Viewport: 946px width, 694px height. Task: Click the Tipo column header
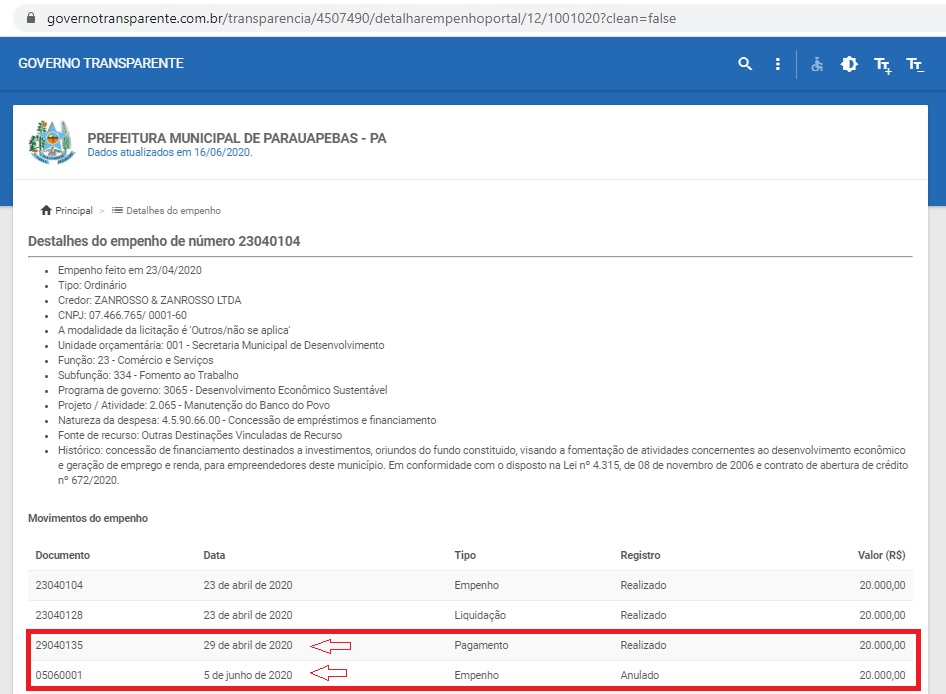[x=465, y=555]
